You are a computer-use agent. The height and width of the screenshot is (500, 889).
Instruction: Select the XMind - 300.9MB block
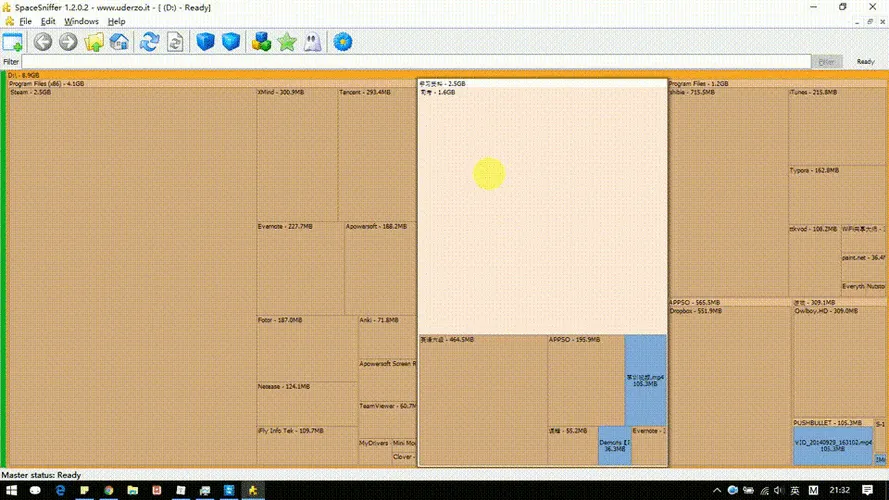297,154
